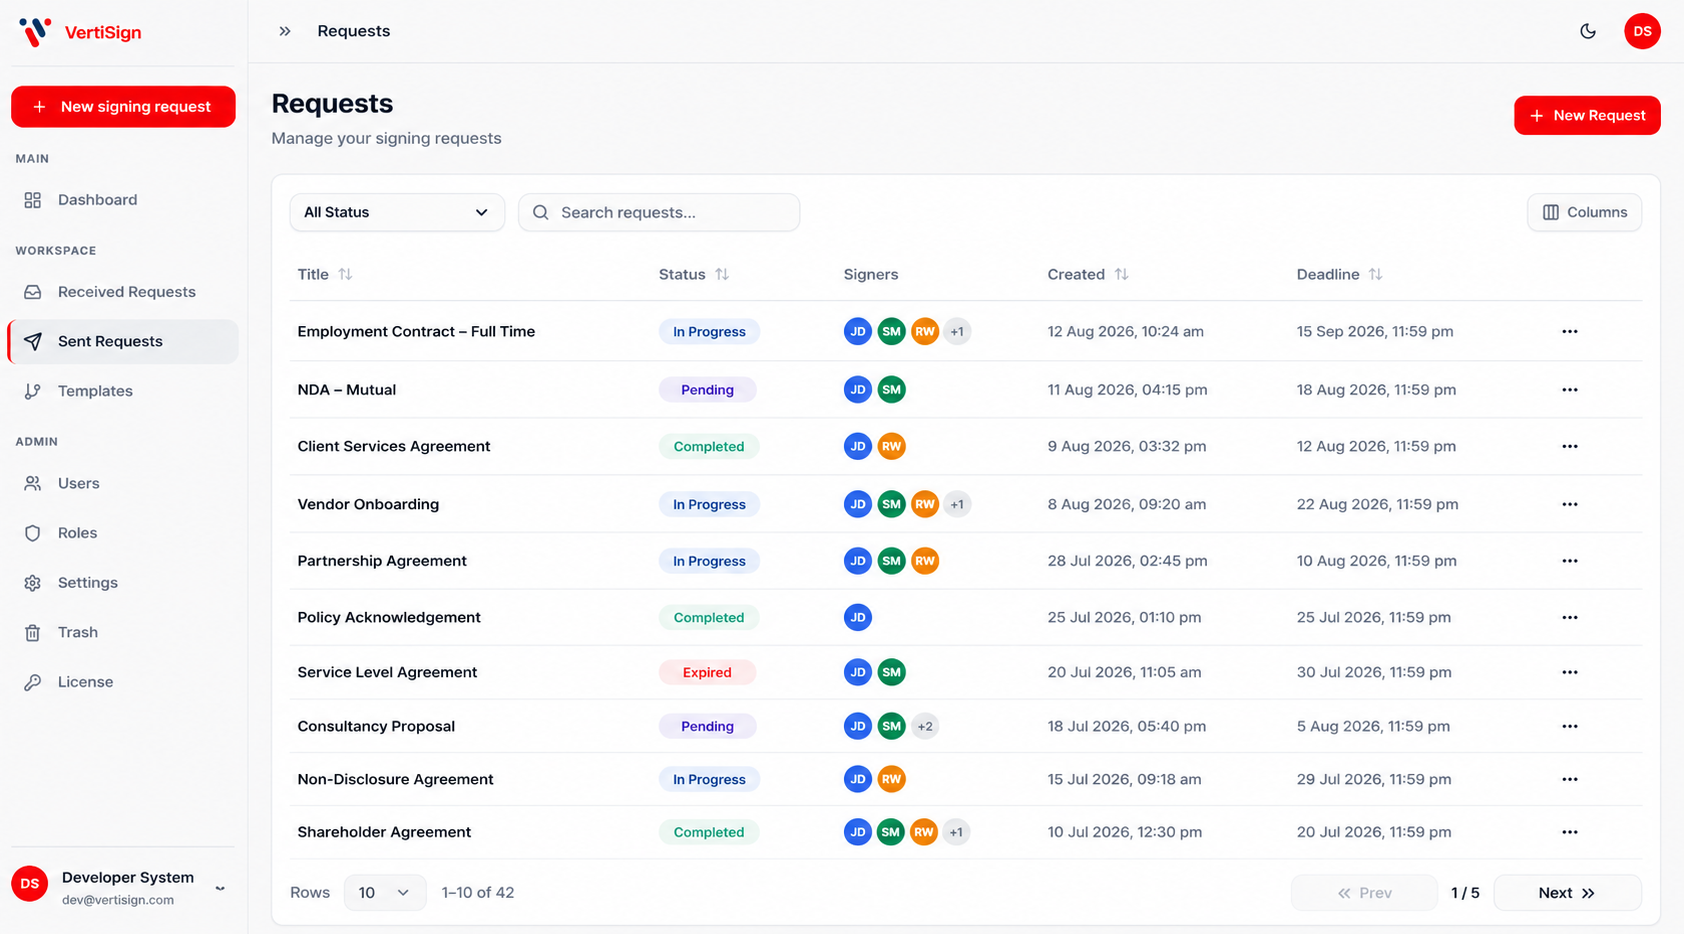Screen dimensions: 1684x934
Task: Open actions menu for Vendor Onboarding row
Action: click(1570, 504)
